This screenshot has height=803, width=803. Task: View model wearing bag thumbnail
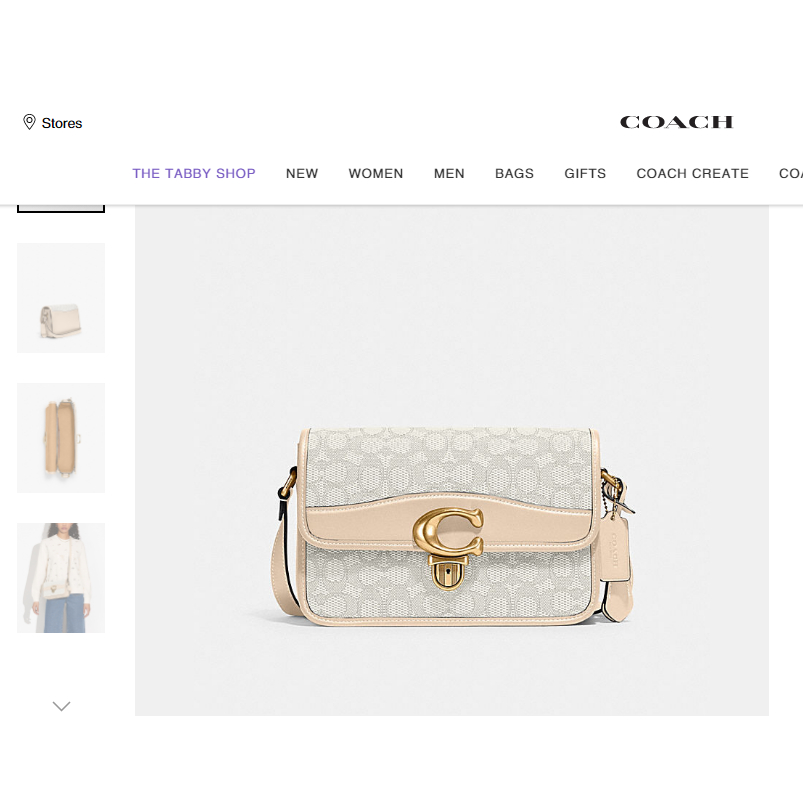(x=61, y=578)
